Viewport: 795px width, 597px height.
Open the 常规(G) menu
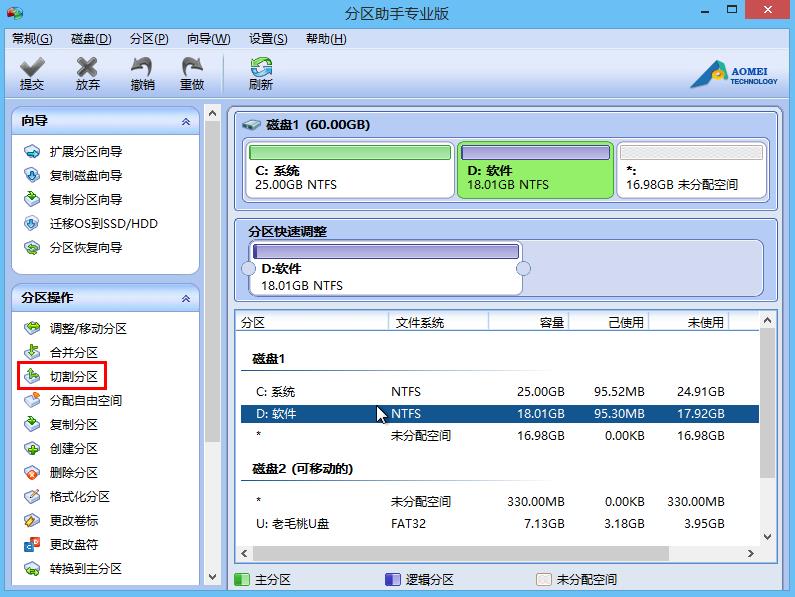click(32, 39)
